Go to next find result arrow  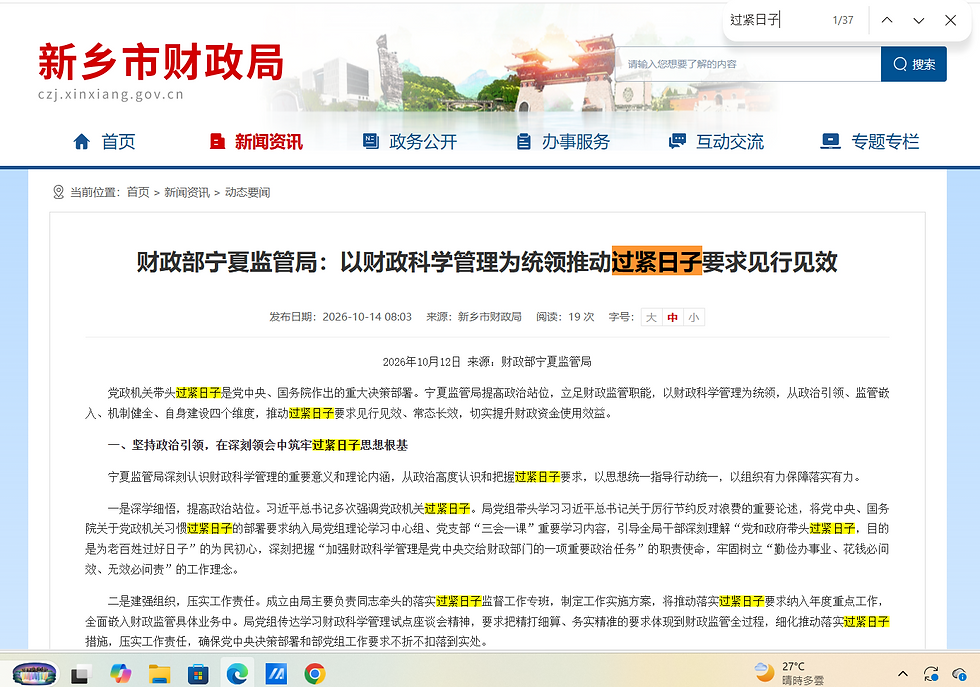(x=918, y=20)
